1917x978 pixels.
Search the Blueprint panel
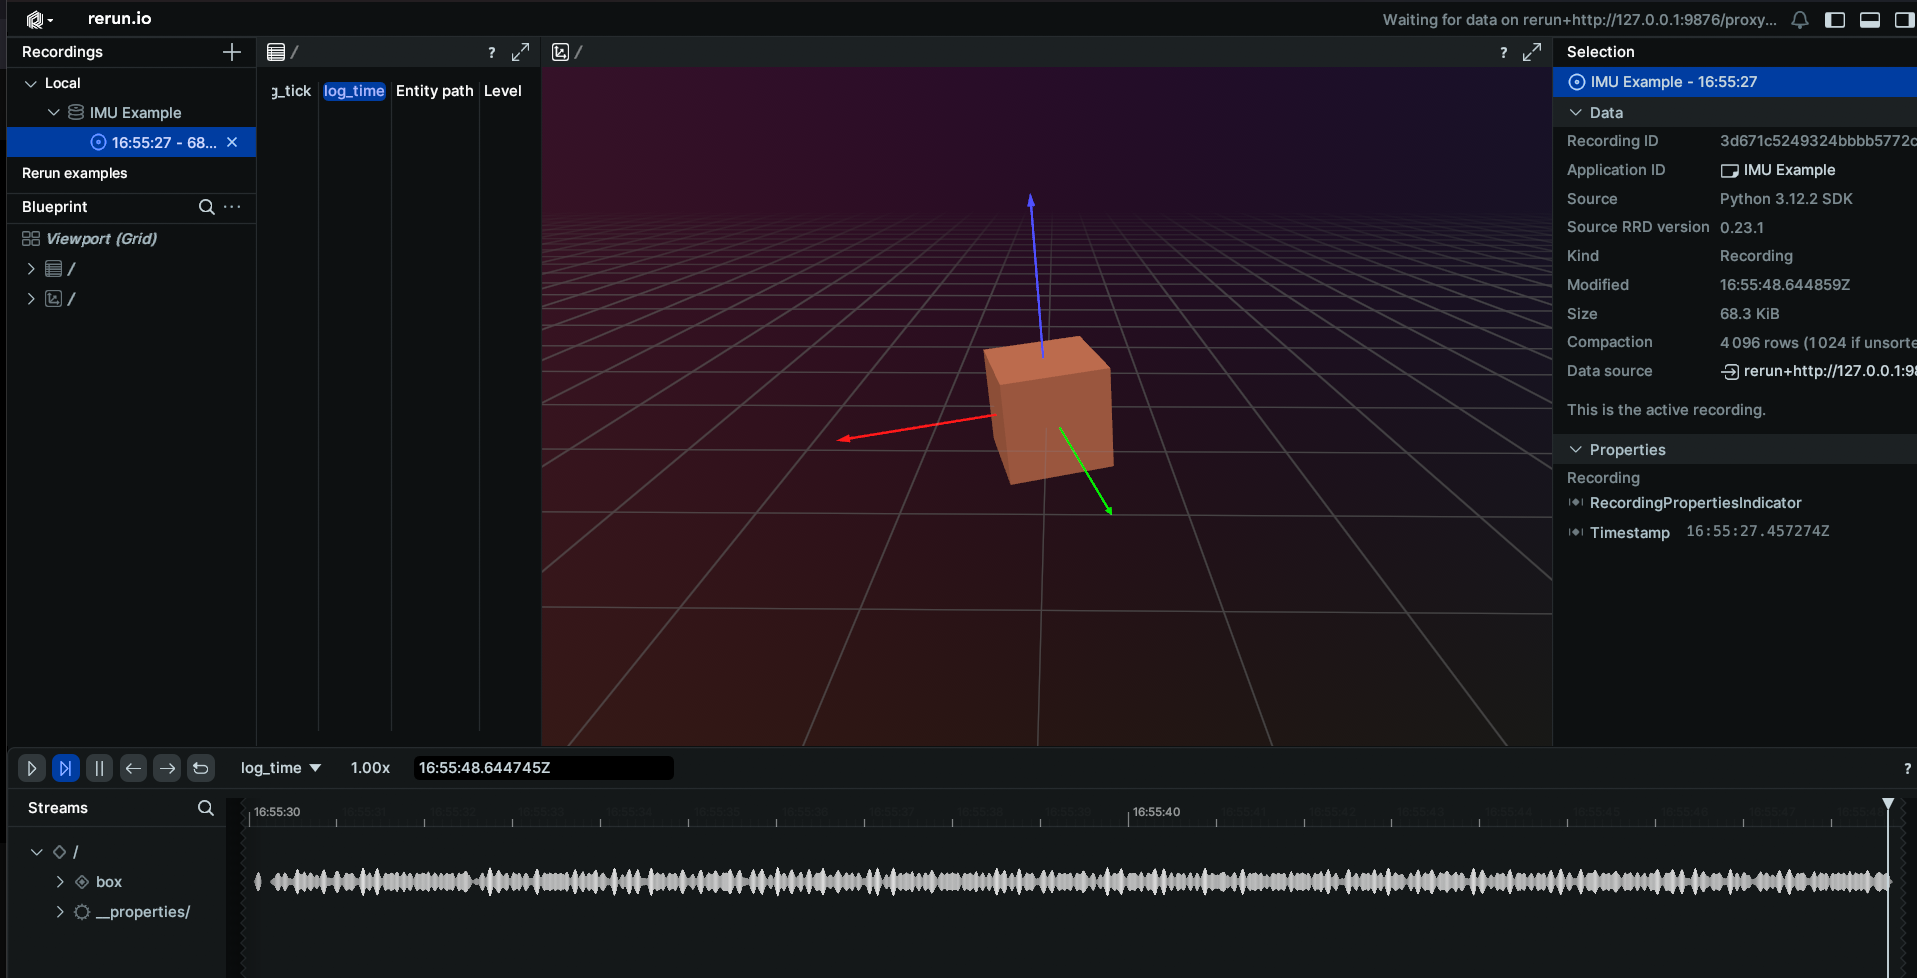[x=206, y=207]
